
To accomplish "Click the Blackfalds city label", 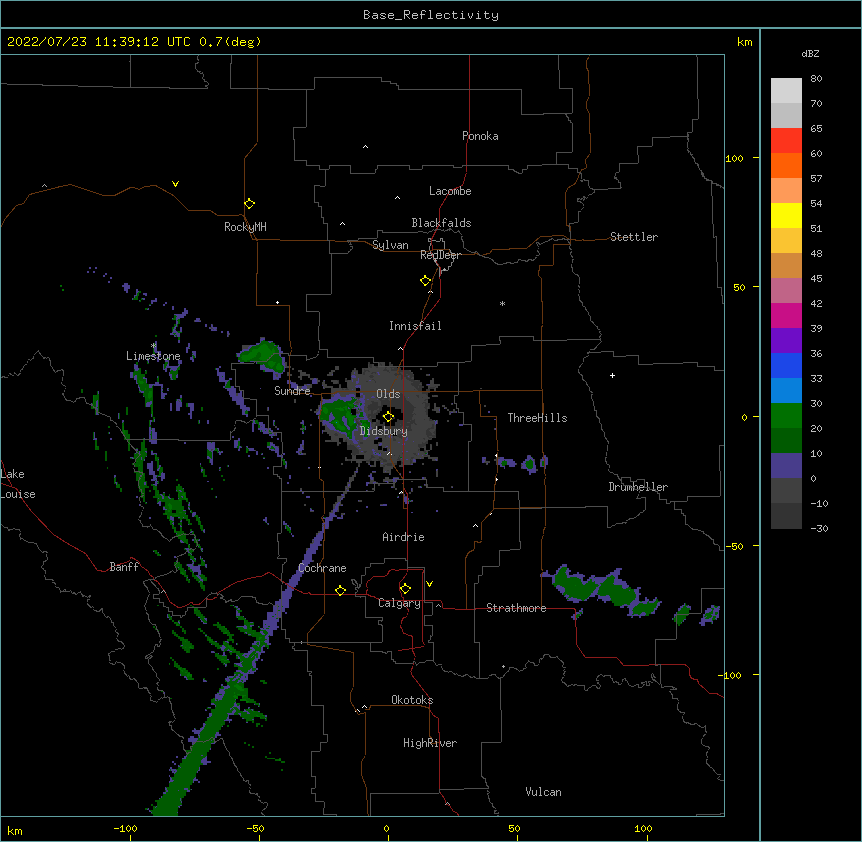I will [x=441, y=223].
